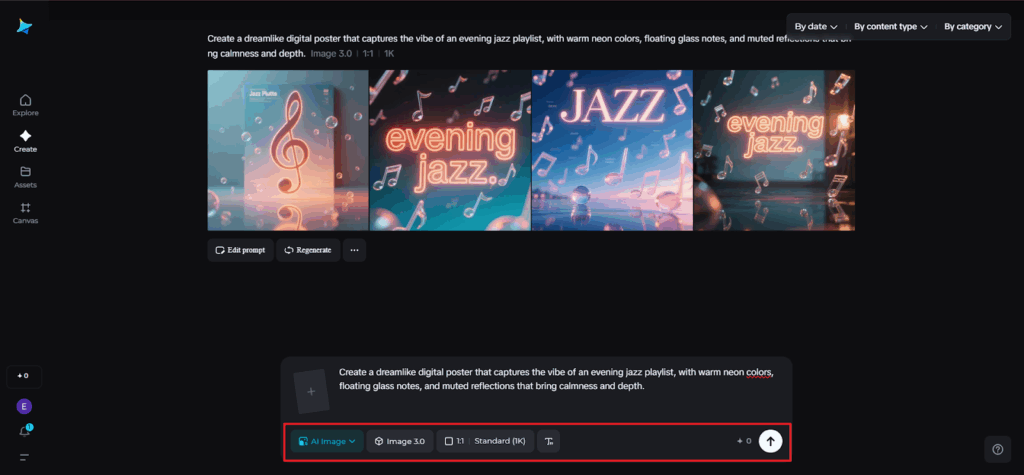
Task: Open the Canvas workspace in the sidebar
Action: pyautogui.click(x=25, y=212)
